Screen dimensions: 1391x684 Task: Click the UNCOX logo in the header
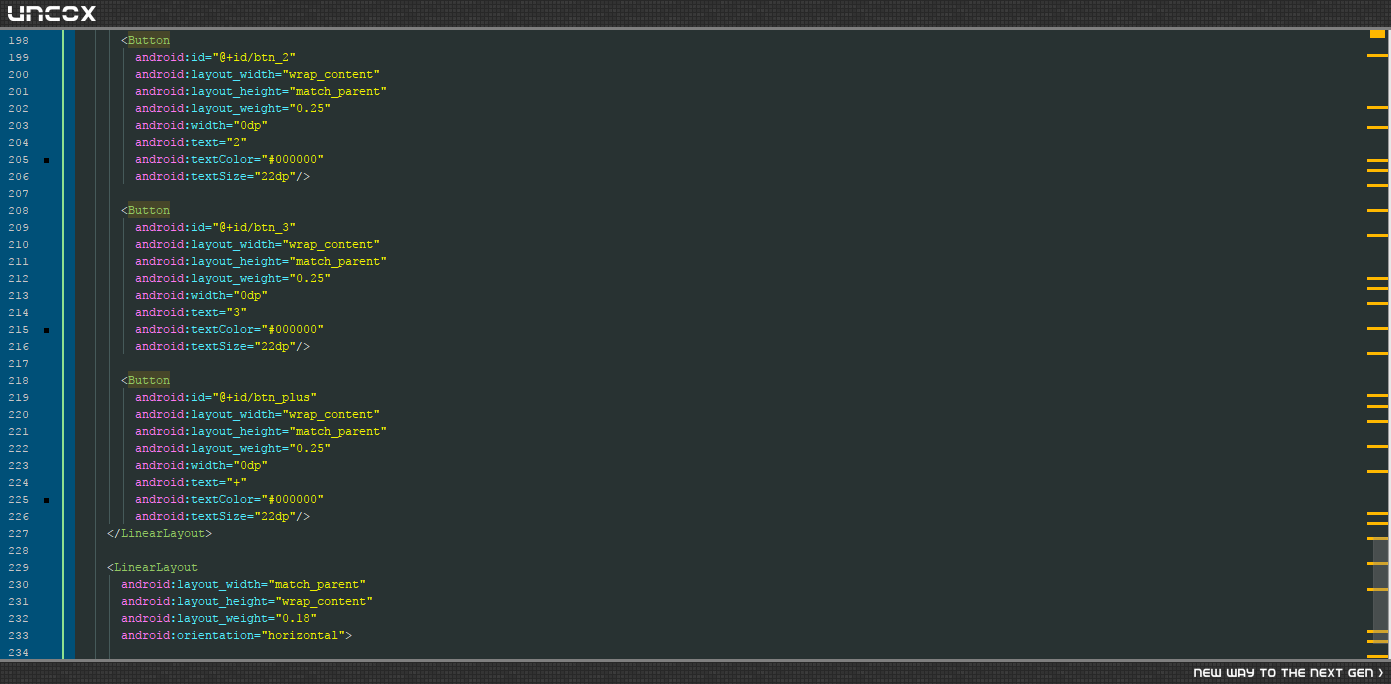click(x=51, y=13)
